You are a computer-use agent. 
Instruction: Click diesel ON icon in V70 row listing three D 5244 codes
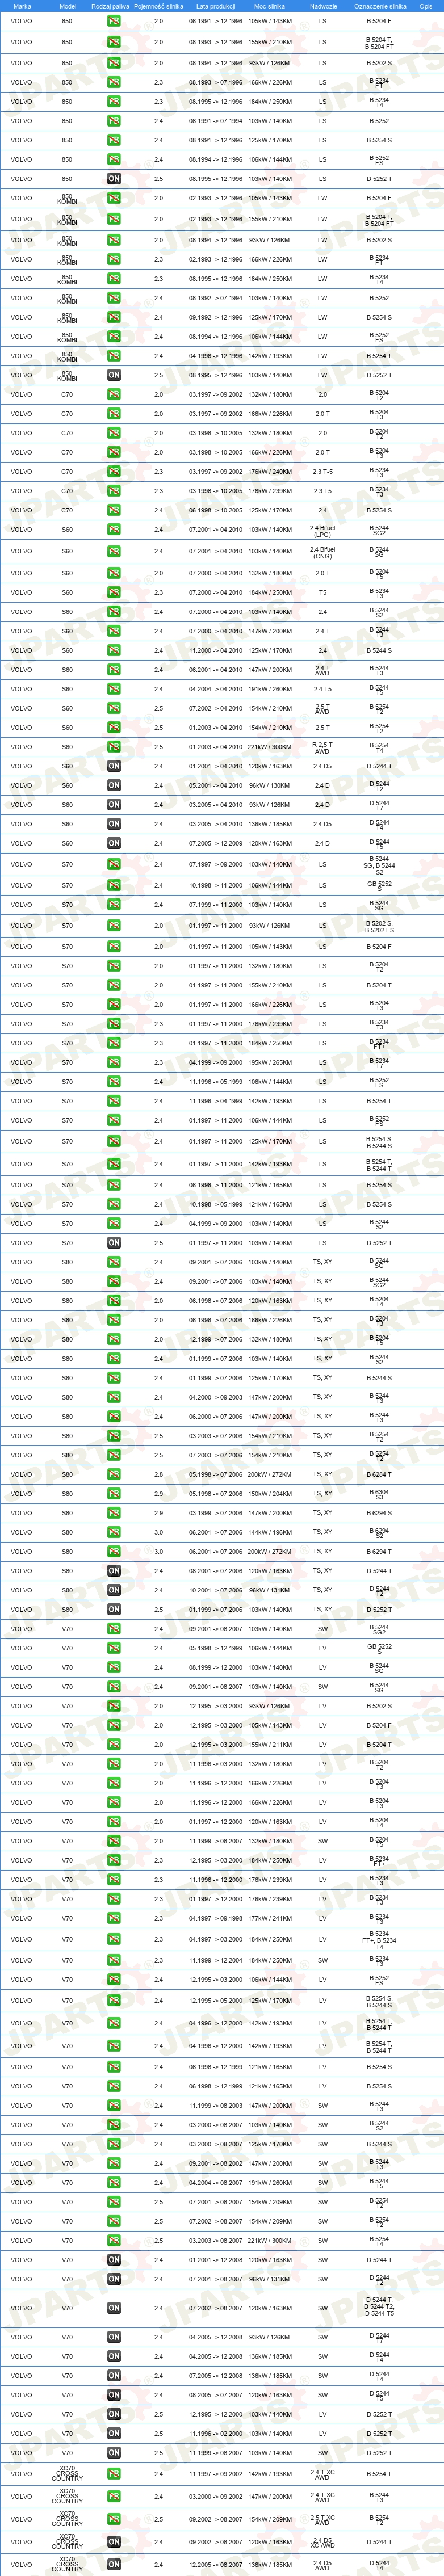coord(114,2308)
